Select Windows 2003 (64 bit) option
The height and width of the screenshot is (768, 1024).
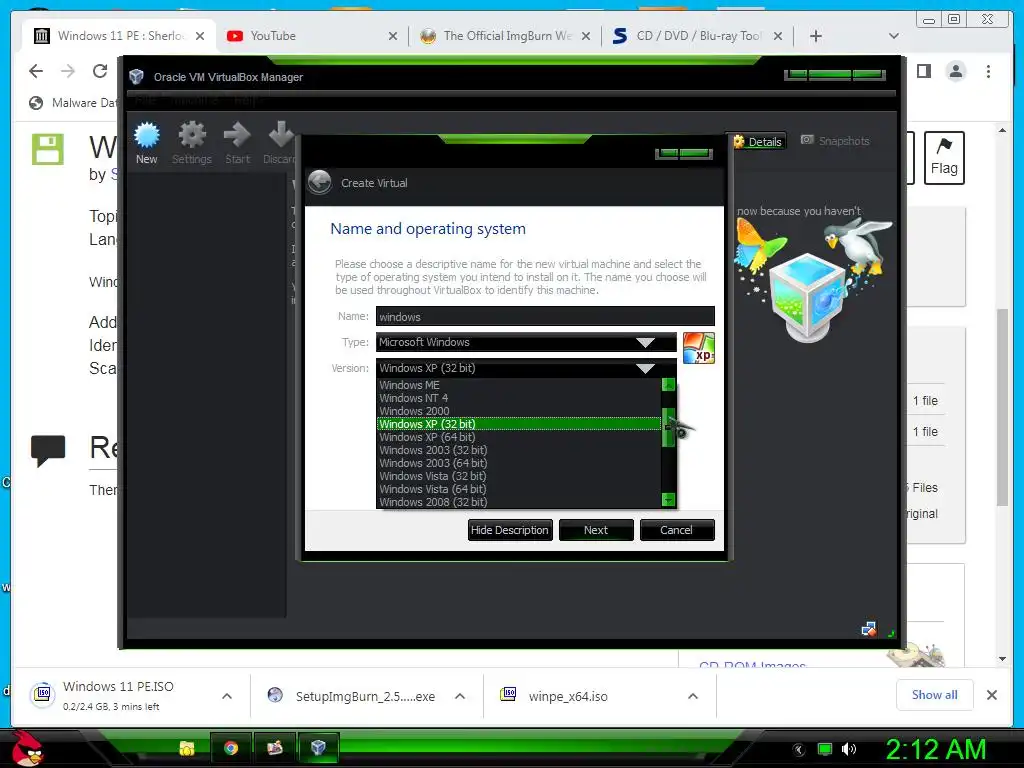[519, 464]
